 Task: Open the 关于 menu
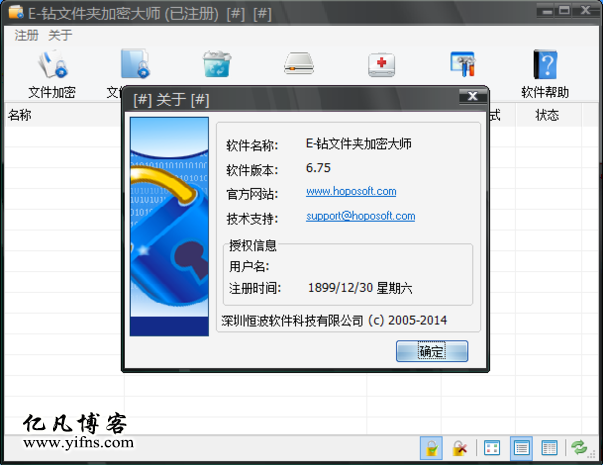(x=60, y=35)
